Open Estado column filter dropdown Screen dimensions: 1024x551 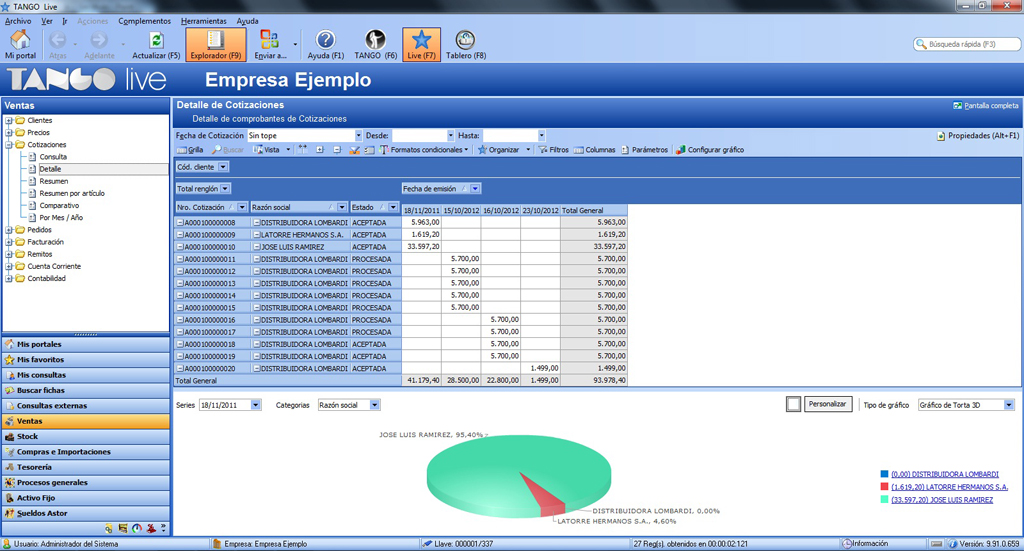[x=393, y=208]
